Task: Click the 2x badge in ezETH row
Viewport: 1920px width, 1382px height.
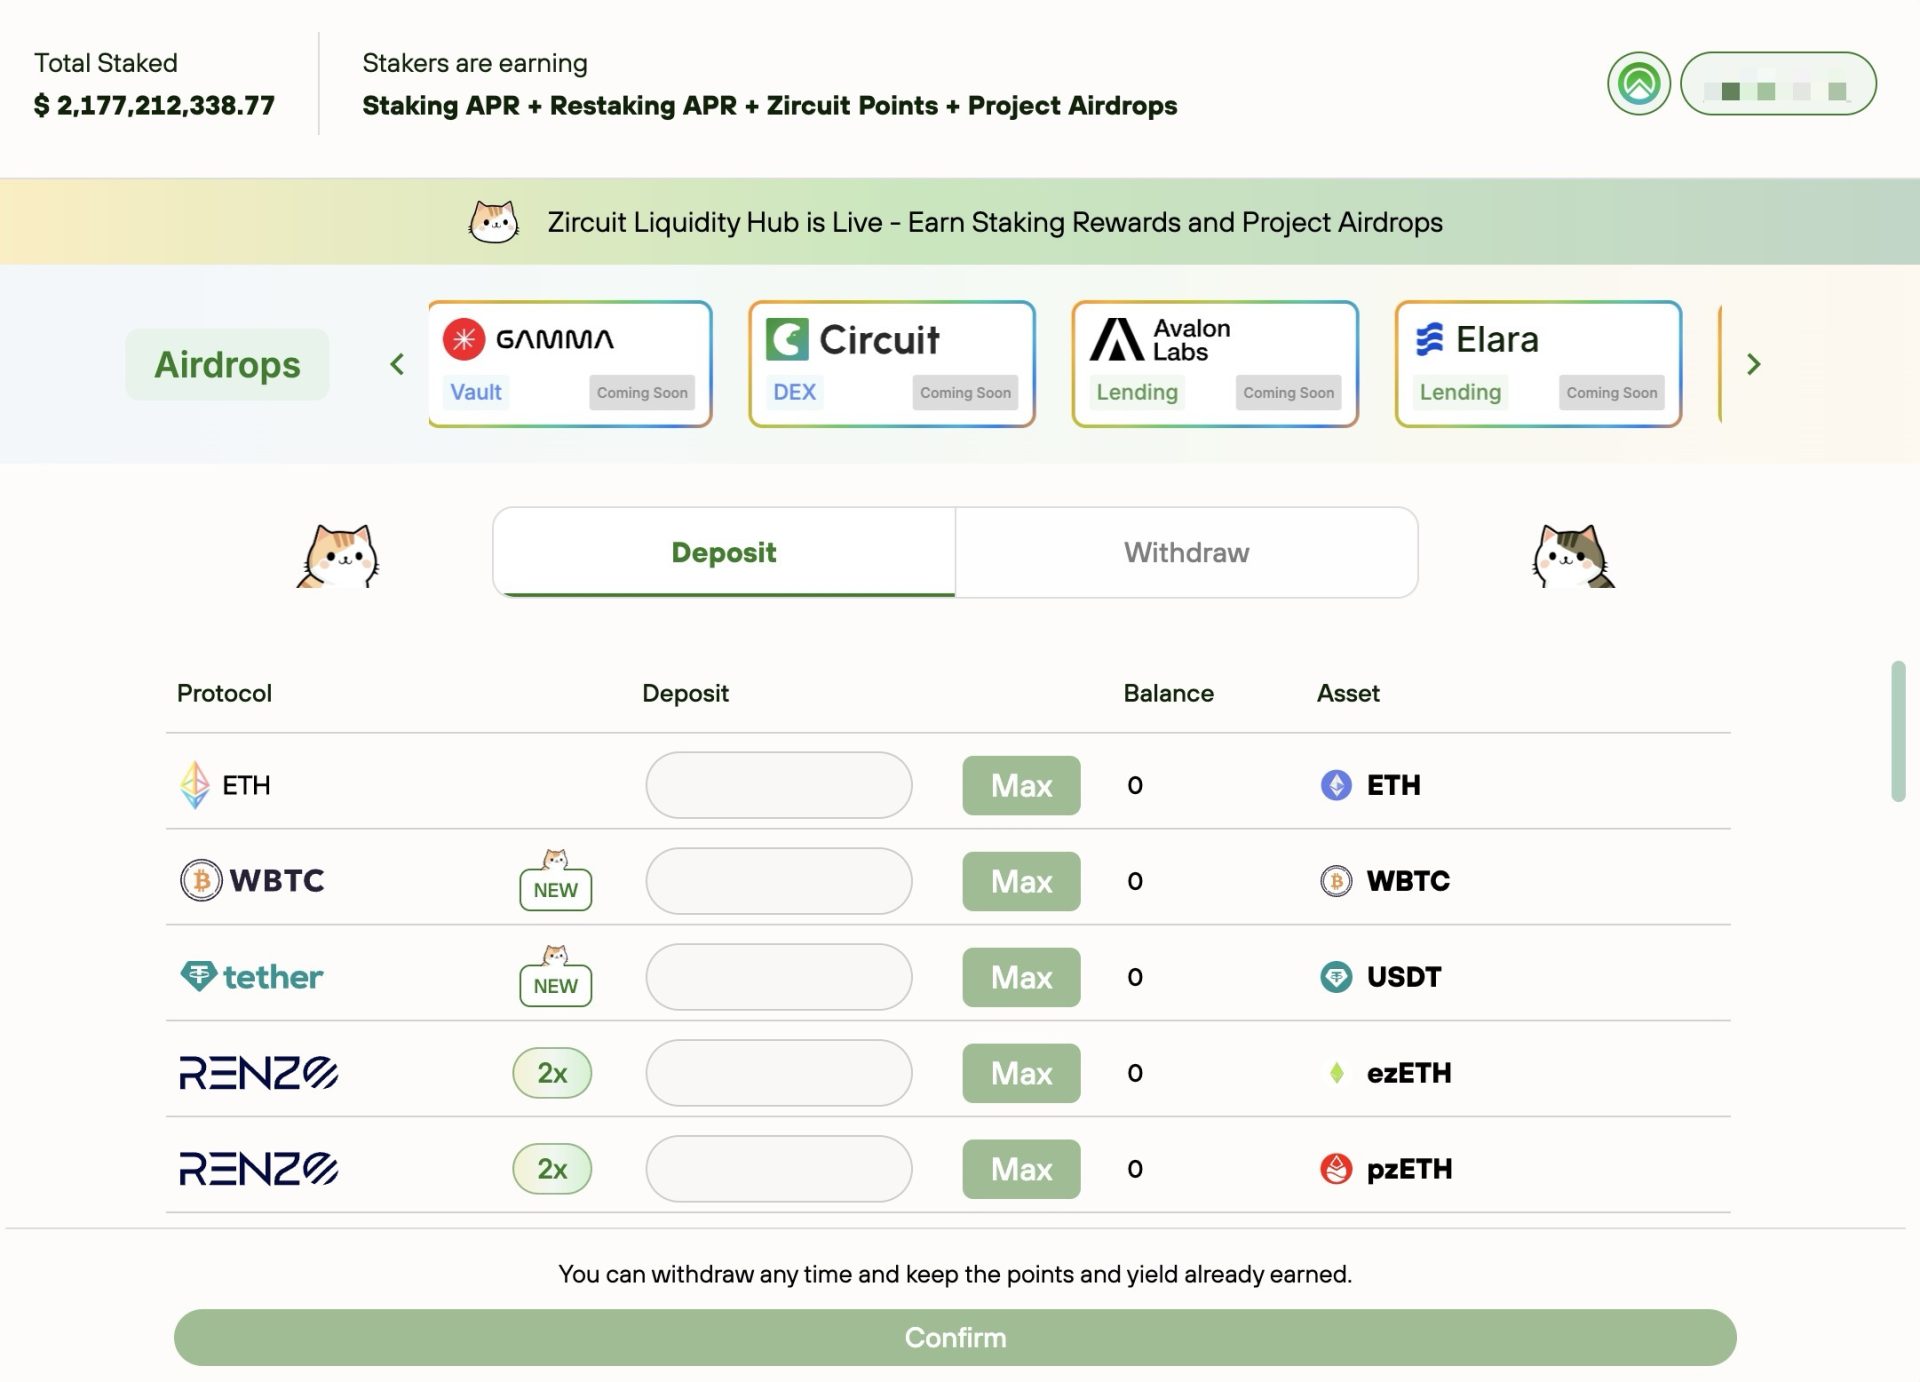Action: pos(552,1073)
